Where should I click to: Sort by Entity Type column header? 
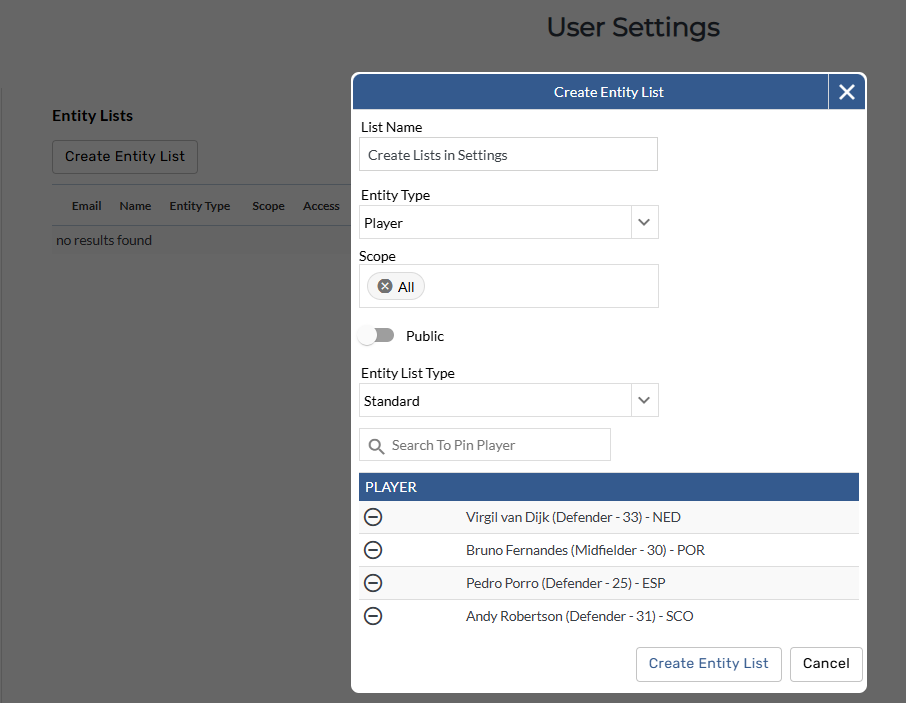(x=199, y=206)
